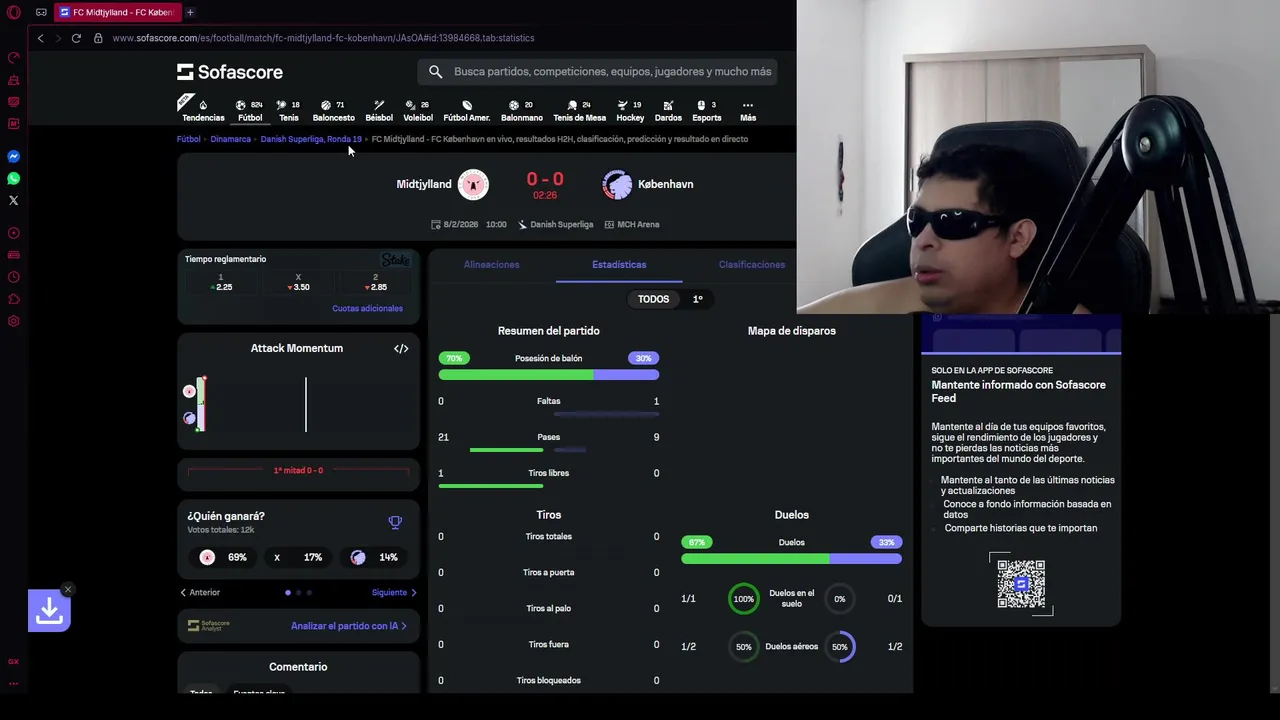The image size is (1280, 720).
Task: Open GX icon at sidebar bottom
Action: (x=14, y=661)
